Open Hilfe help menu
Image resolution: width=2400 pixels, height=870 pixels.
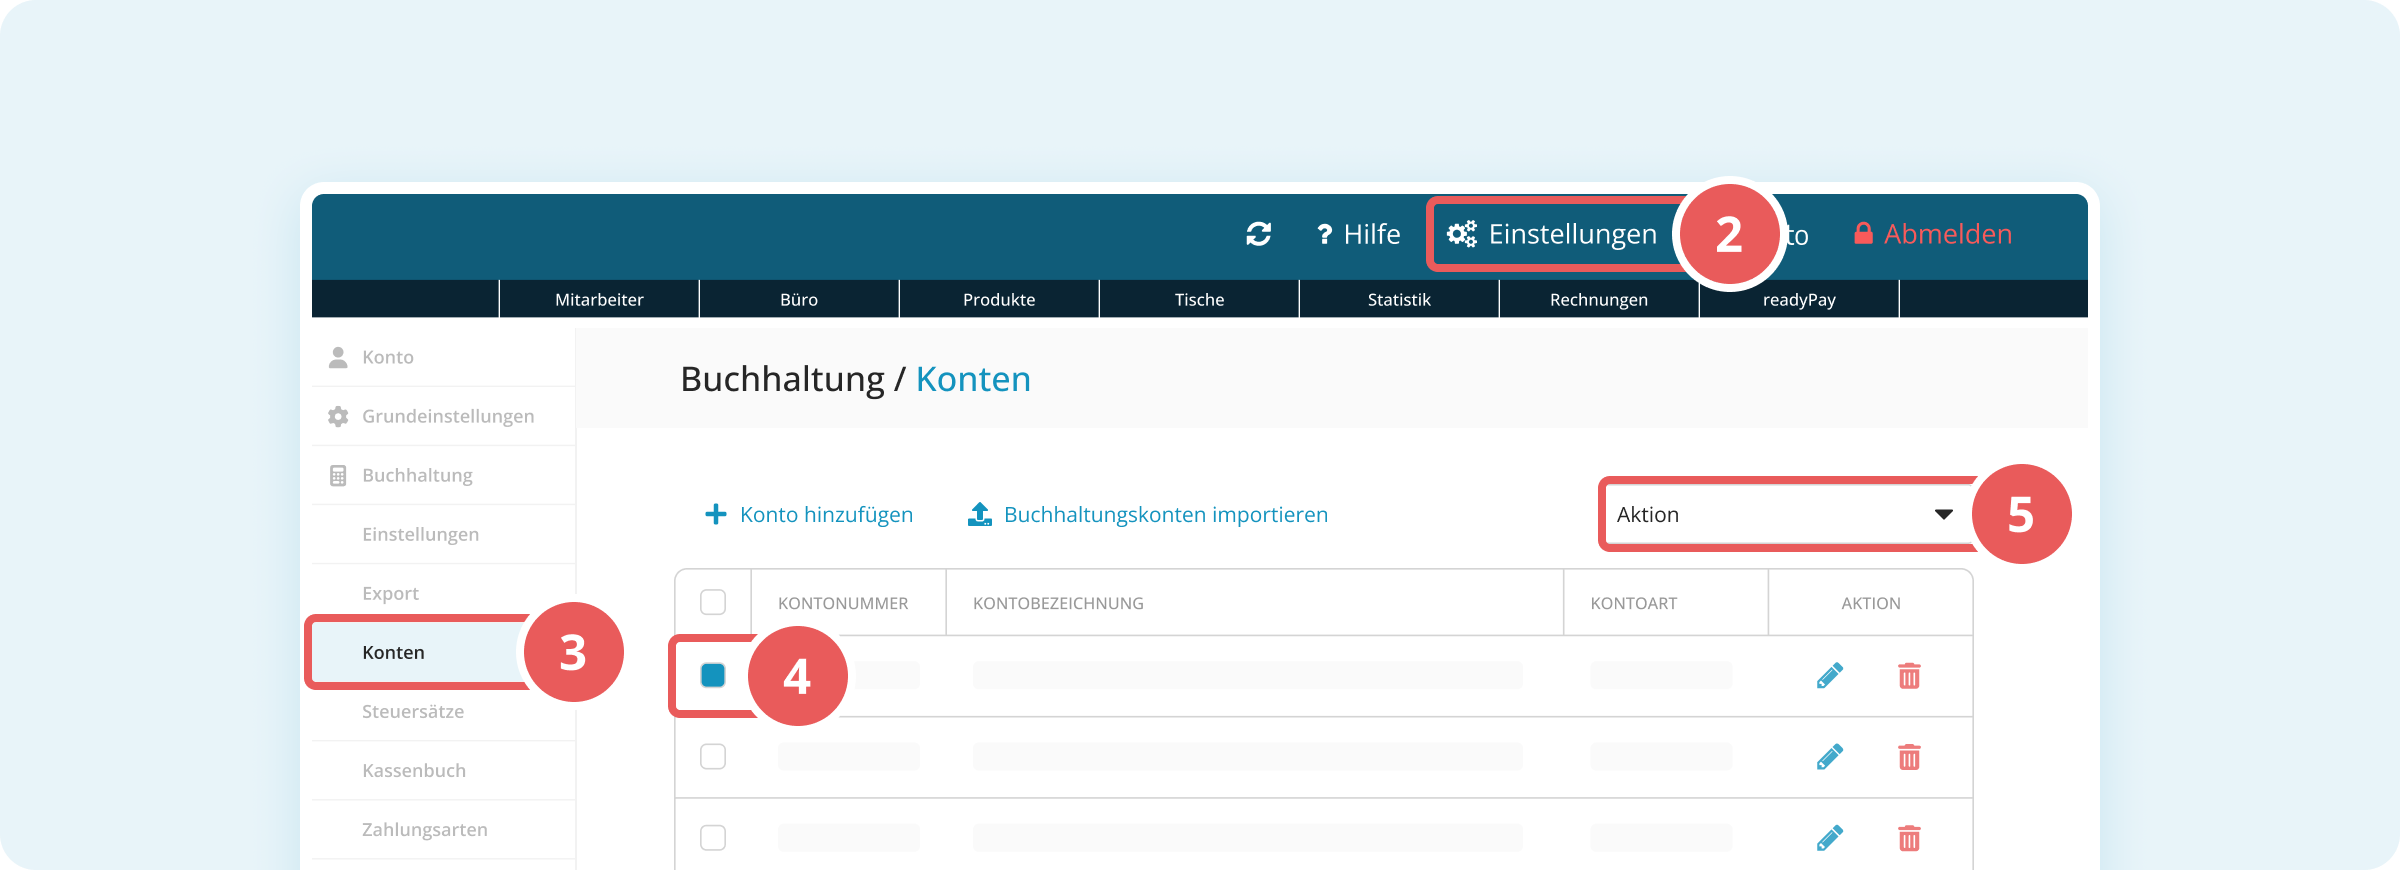(x=1358, y=234)
